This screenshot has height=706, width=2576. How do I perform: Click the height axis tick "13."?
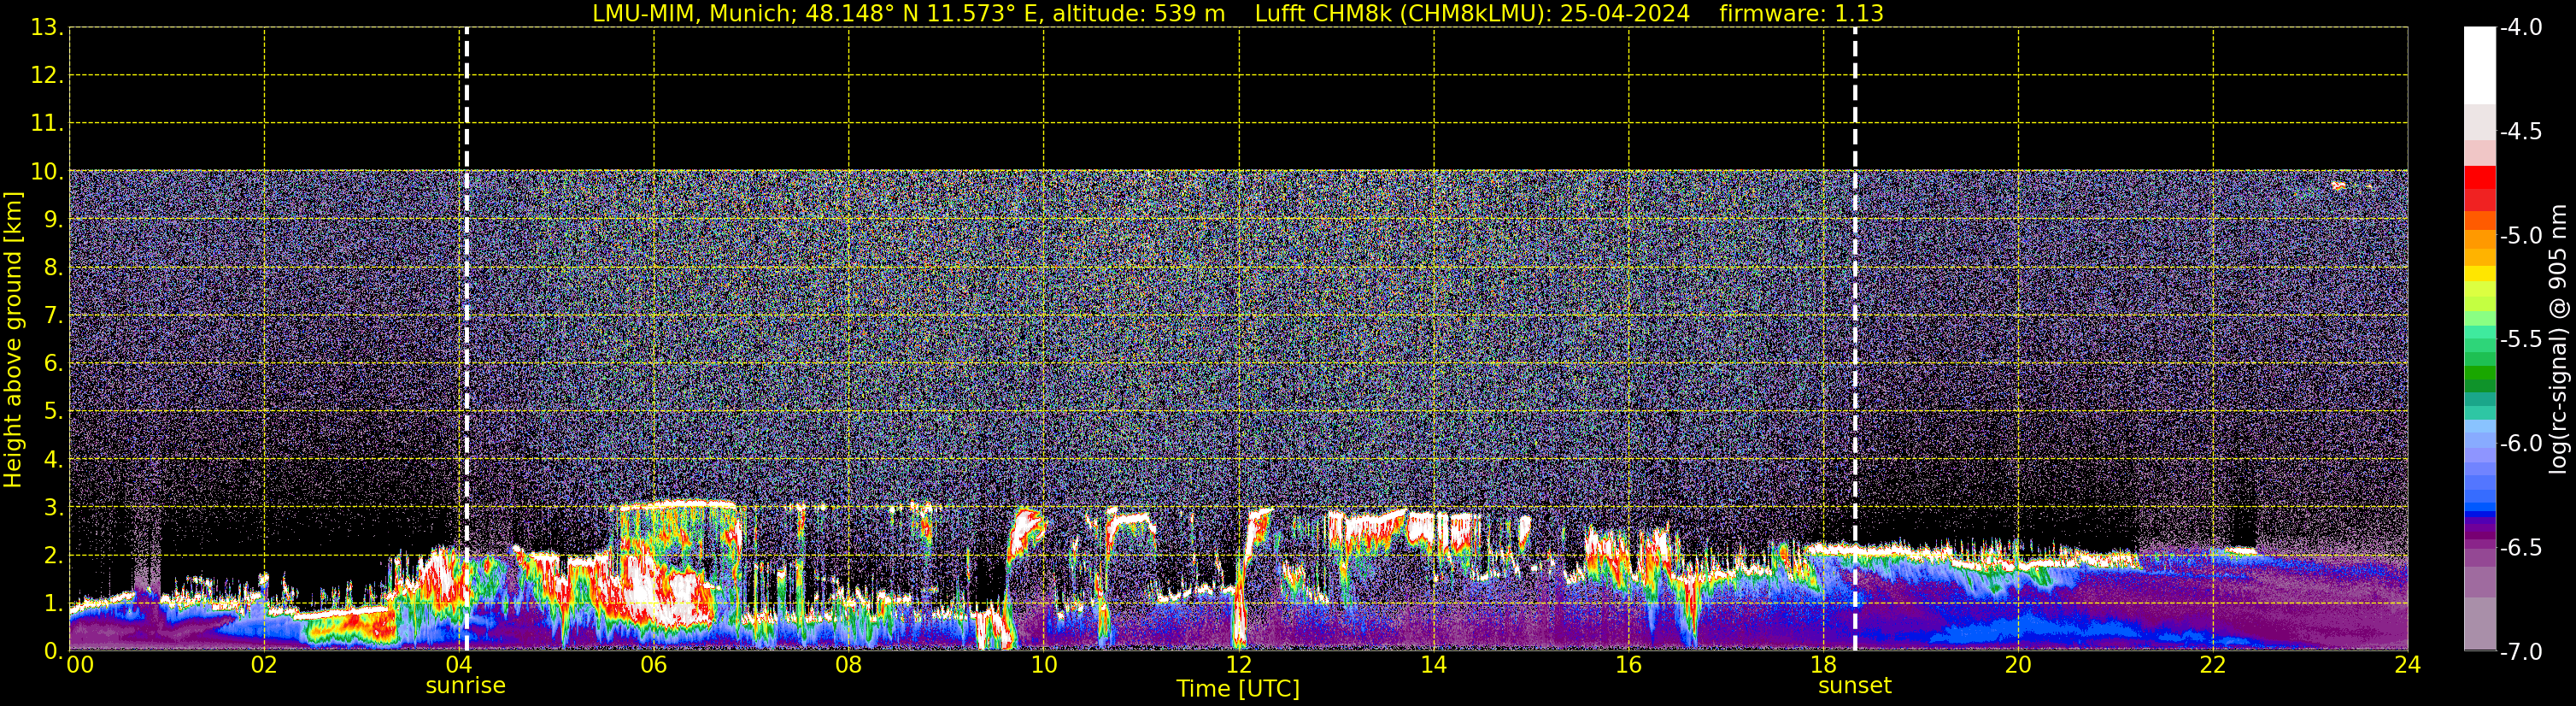47,28
